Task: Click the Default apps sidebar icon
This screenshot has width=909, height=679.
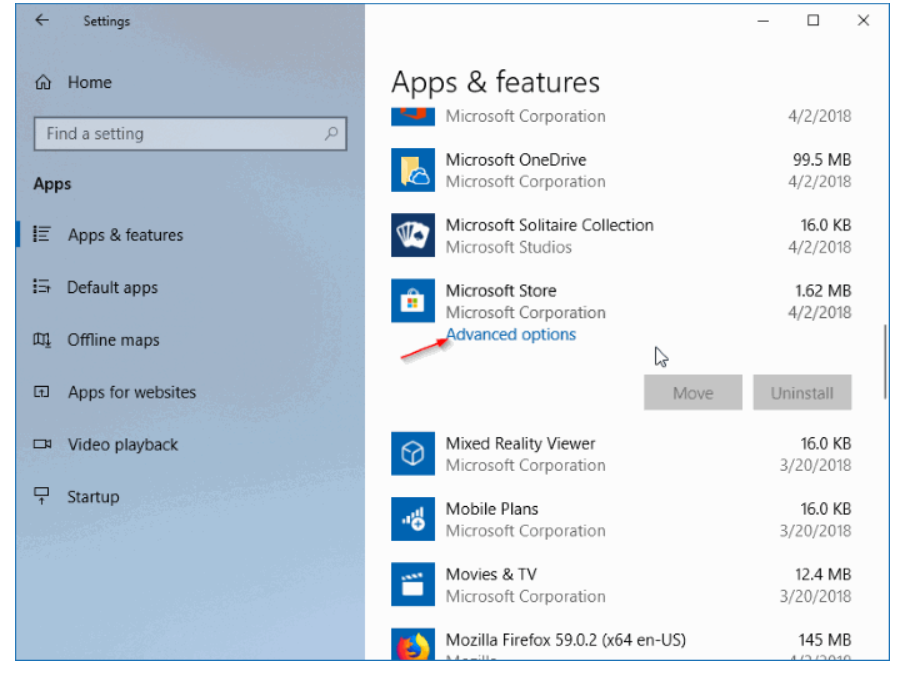Action: (42, 286)
